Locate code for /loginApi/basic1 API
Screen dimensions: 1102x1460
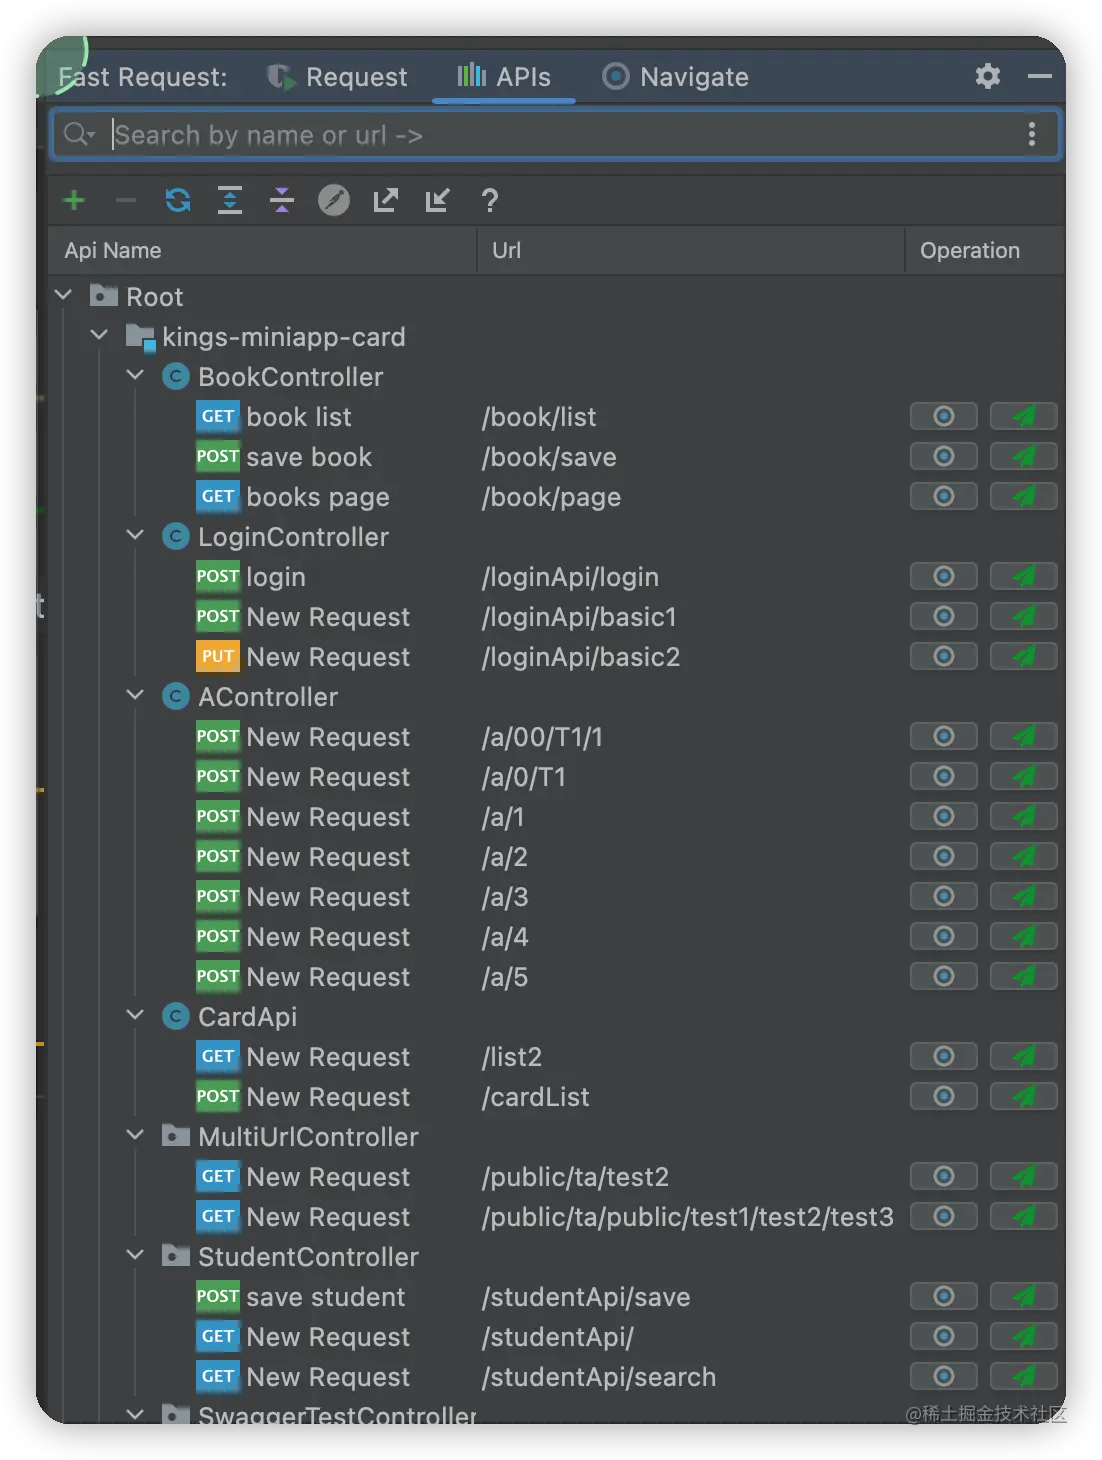(943, 616)
